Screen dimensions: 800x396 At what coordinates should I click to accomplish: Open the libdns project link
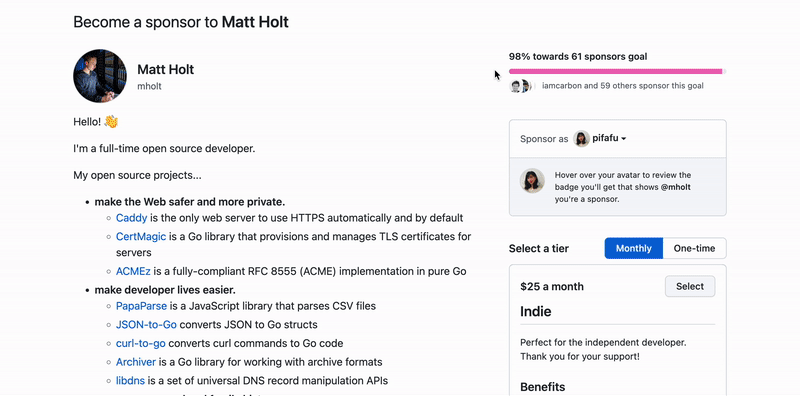tap(131, 381)
